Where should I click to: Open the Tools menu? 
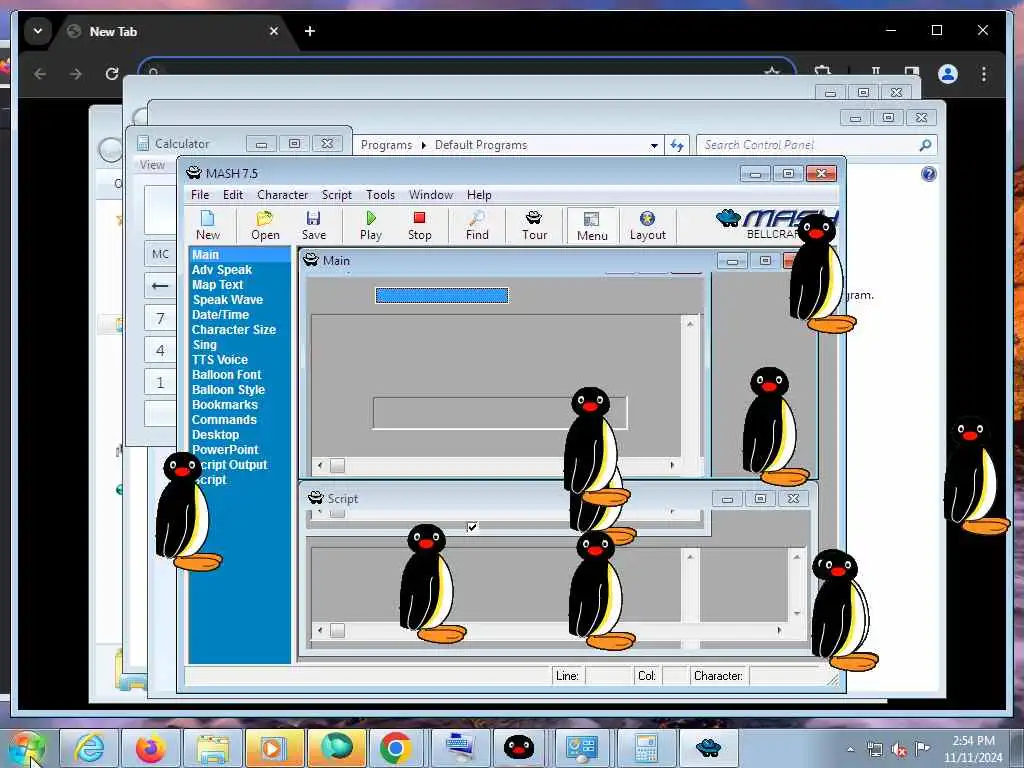tap(380, 195)
